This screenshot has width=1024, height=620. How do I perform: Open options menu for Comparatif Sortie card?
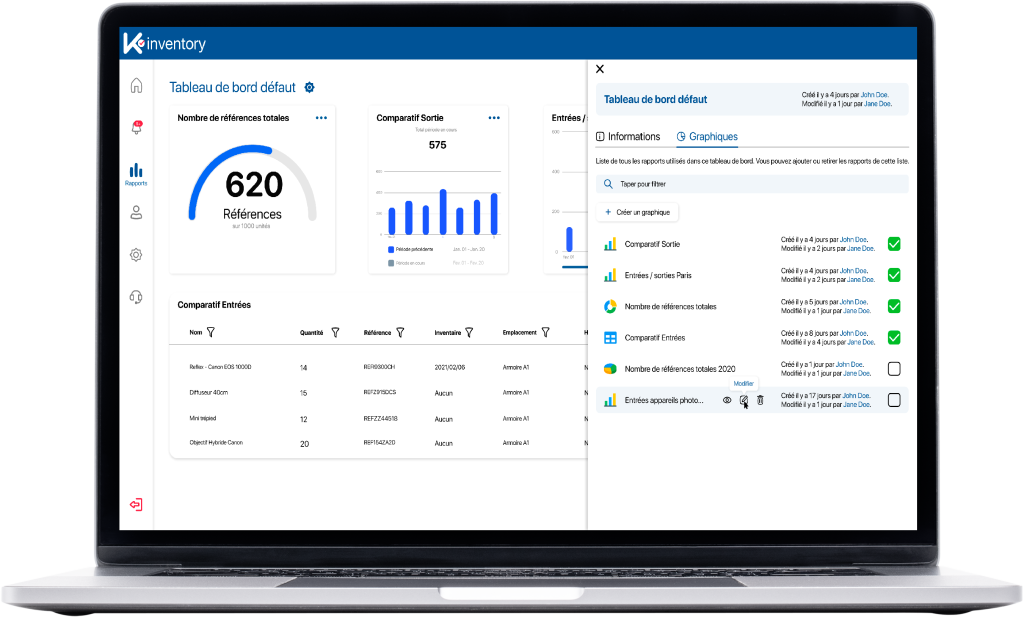point(494,118)
